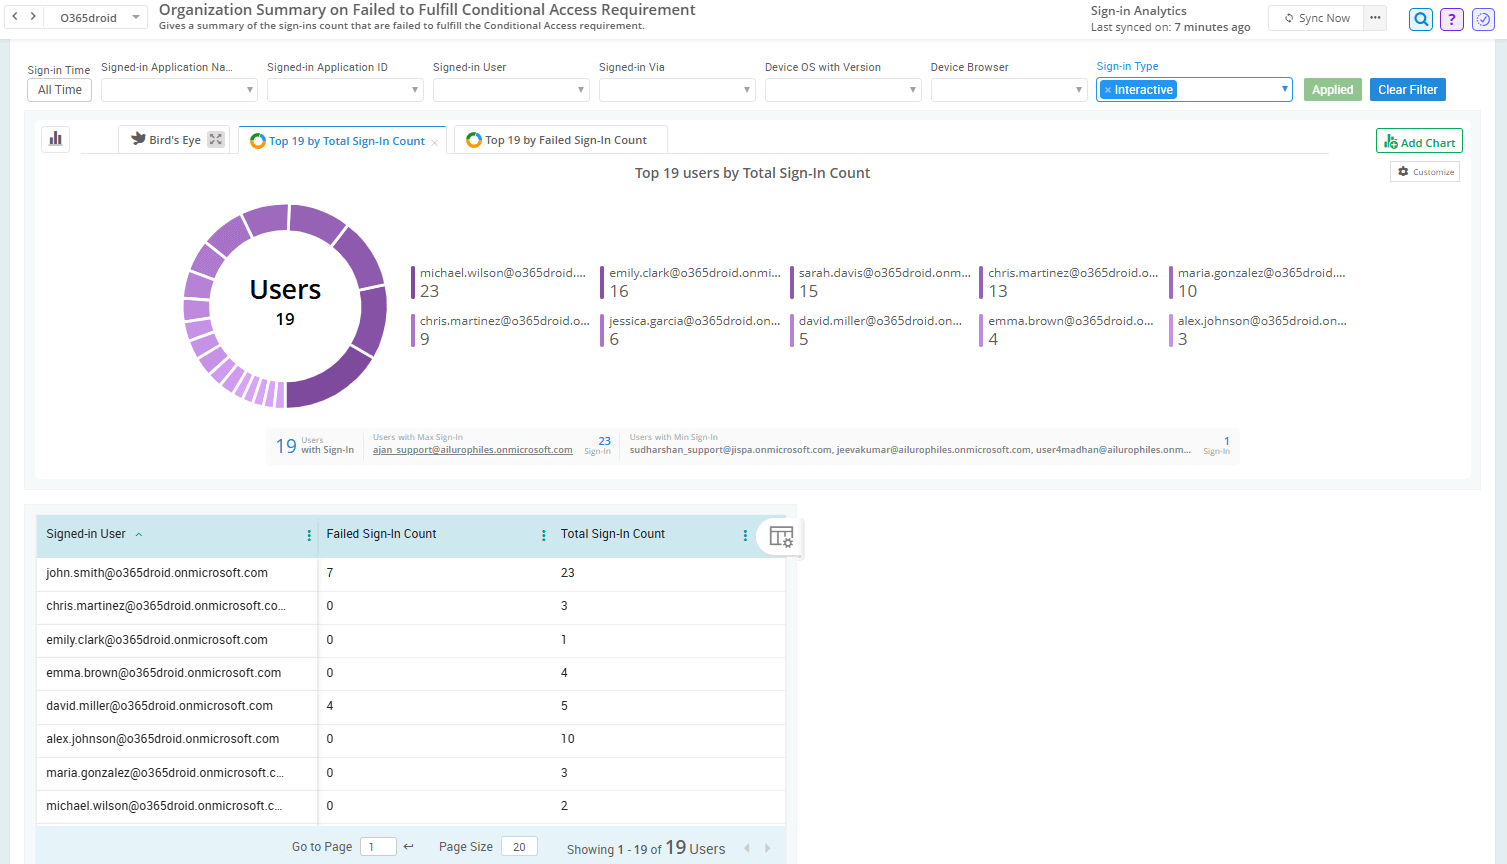
Task: Remove the Interactive filter tag
Action: [1108, 90]
